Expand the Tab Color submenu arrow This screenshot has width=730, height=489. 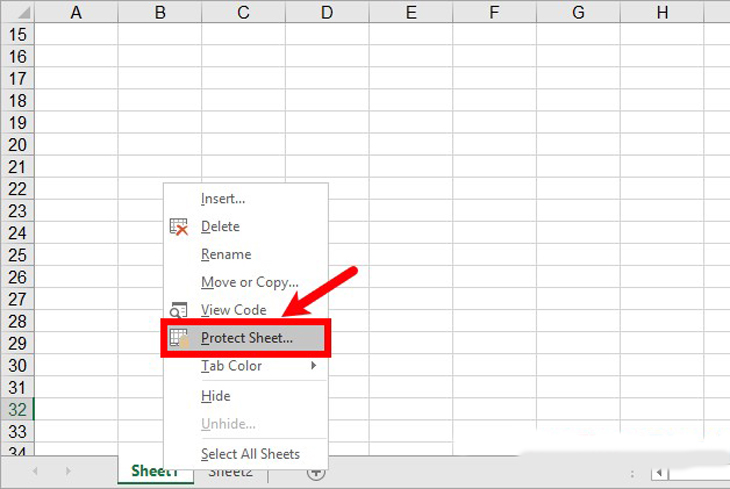click(314, 366)
